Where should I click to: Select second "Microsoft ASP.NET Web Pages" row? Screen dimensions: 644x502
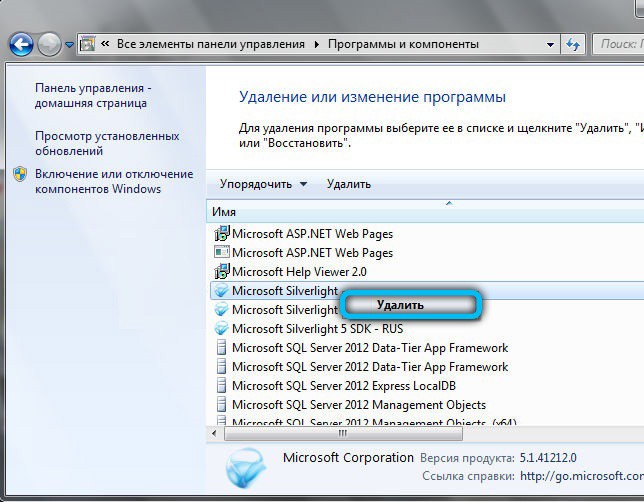tap(427, 253)
